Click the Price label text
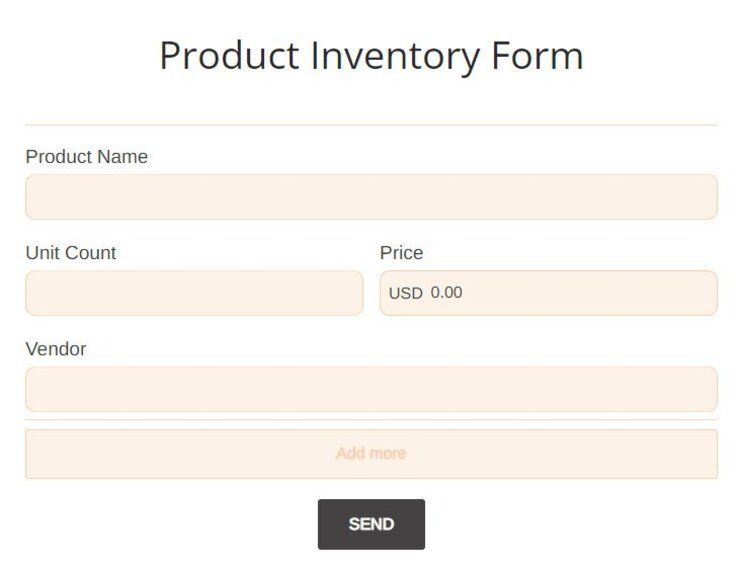Viewport: 740px width, 569px height. tap(401, 253)
